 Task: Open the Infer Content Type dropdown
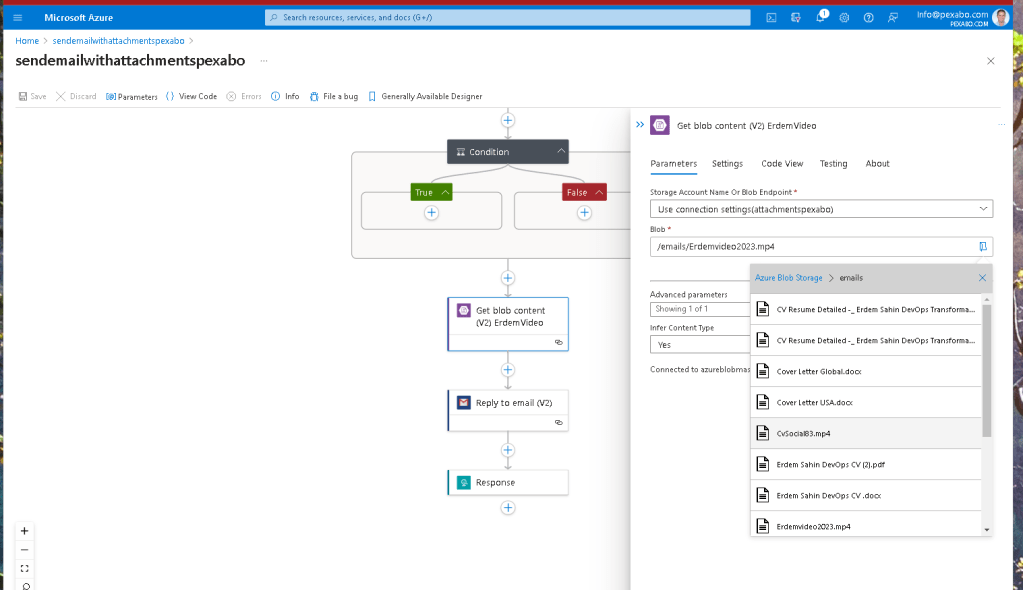(x=700, y=345)
